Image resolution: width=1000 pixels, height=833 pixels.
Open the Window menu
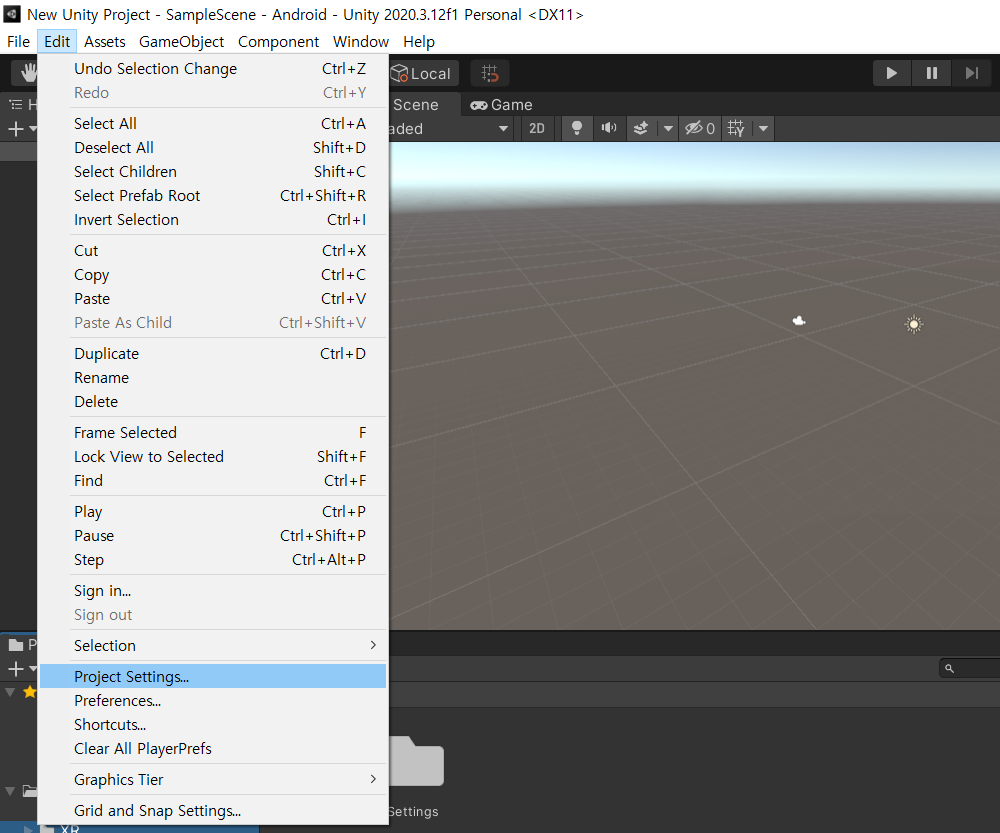click(360, 41)
